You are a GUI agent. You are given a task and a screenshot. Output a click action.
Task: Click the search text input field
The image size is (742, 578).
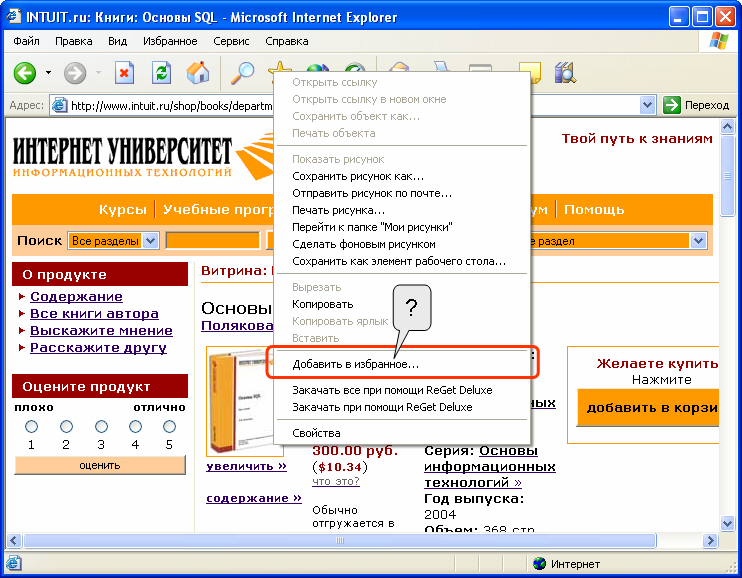click(x=212, y=241)
